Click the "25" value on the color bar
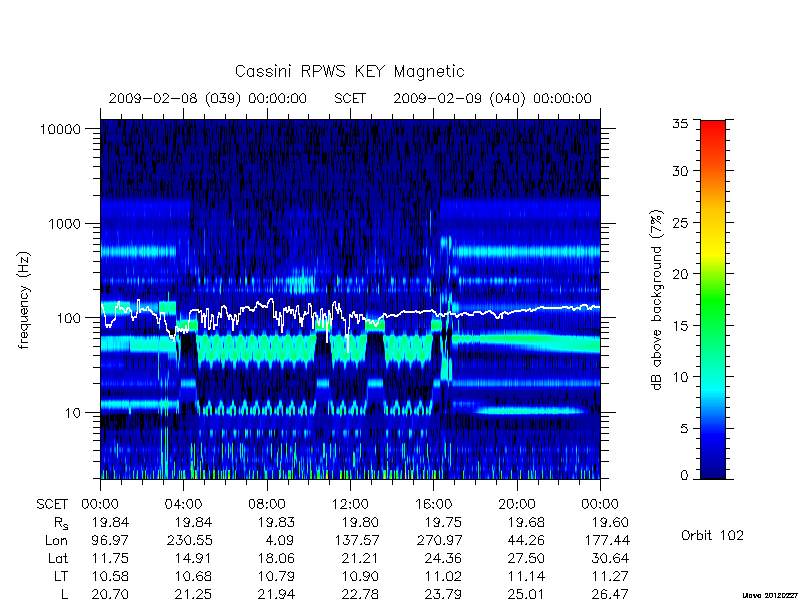 680,223
